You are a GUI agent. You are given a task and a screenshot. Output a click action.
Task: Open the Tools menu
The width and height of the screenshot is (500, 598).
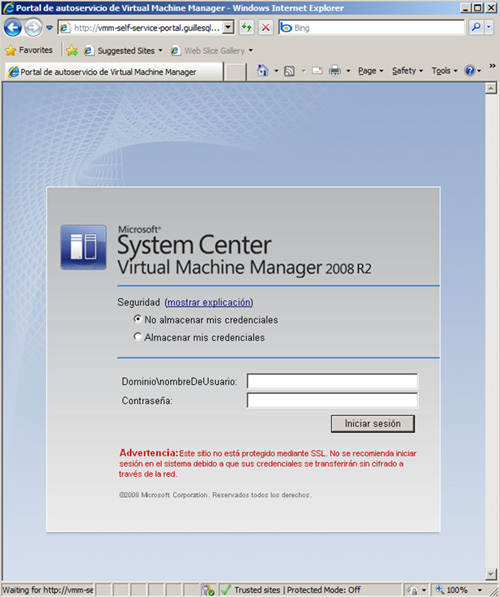tap(444, 71)
